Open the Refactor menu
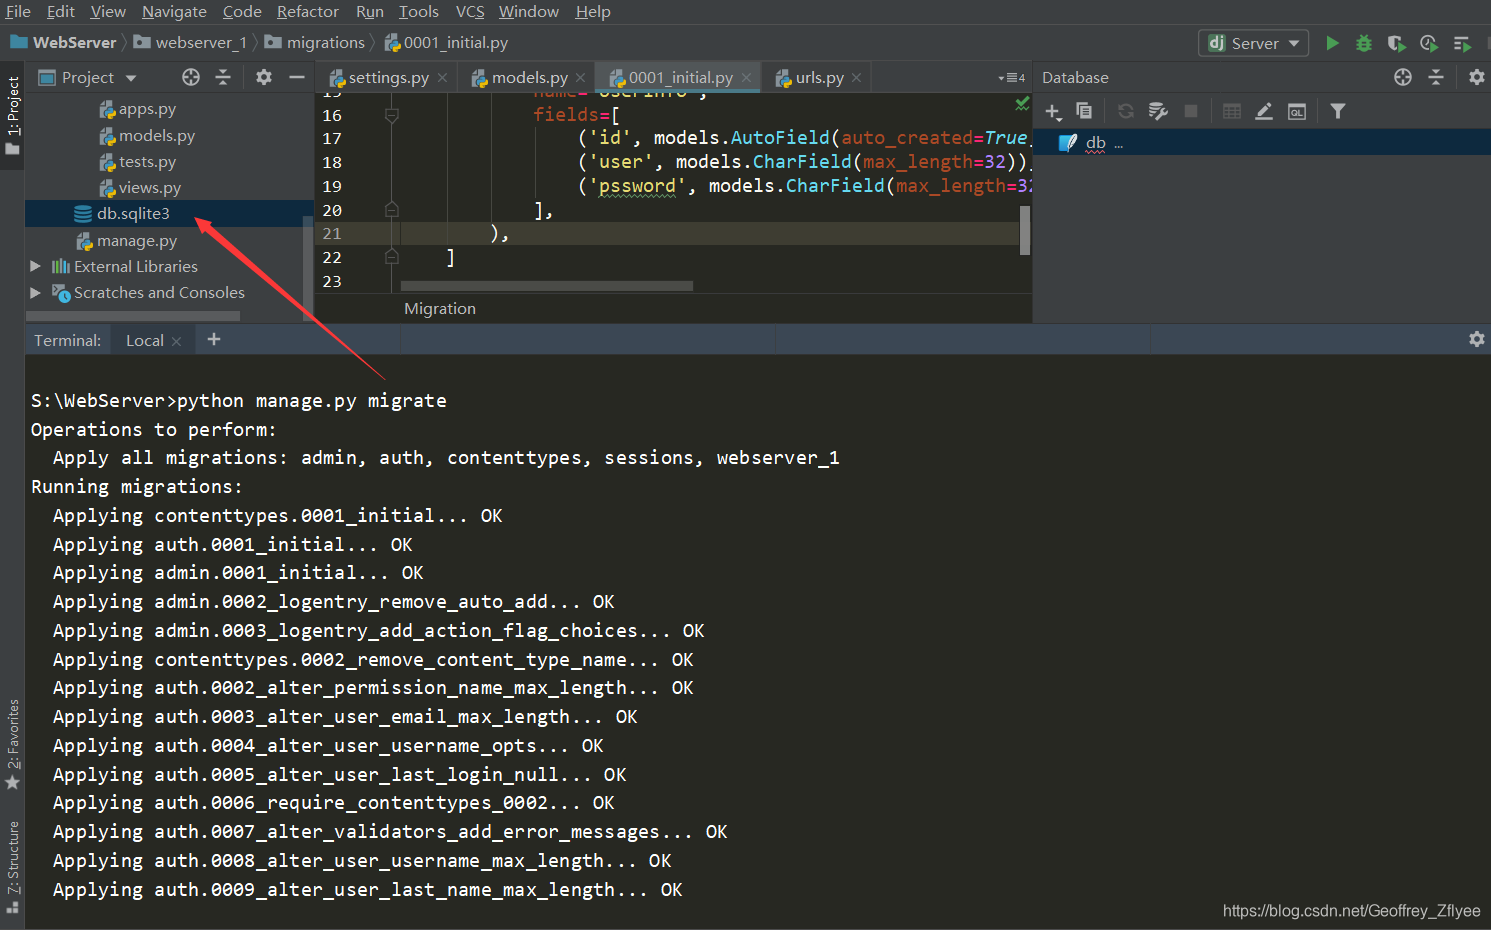 [x=307, y=12]
